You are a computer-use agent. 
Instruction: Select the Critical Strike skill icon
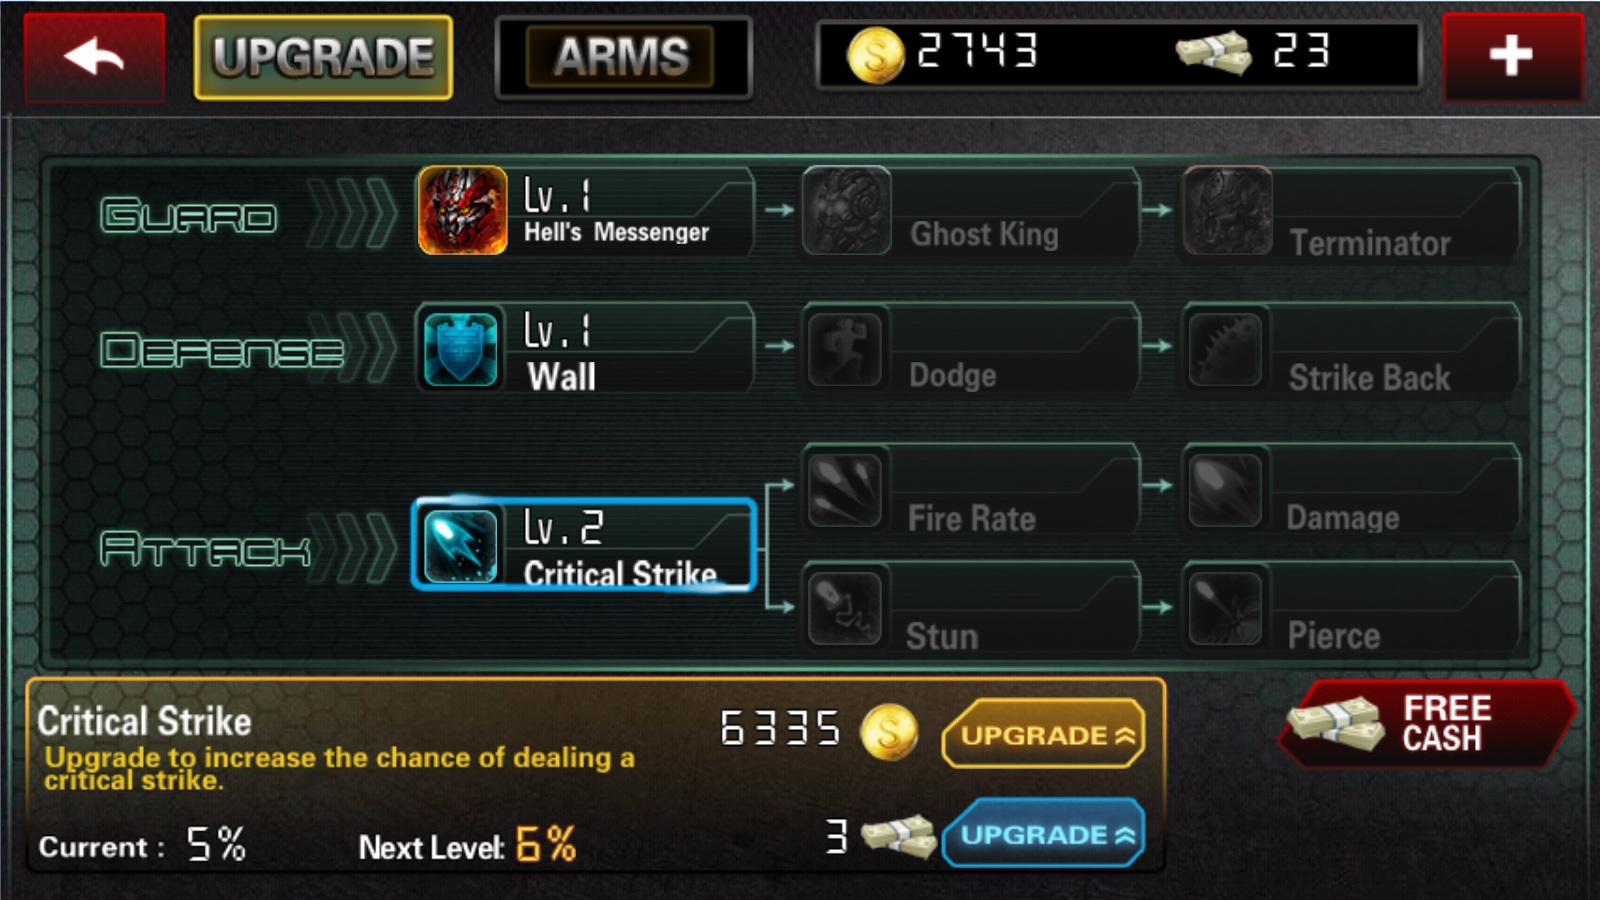coord(460,545)
